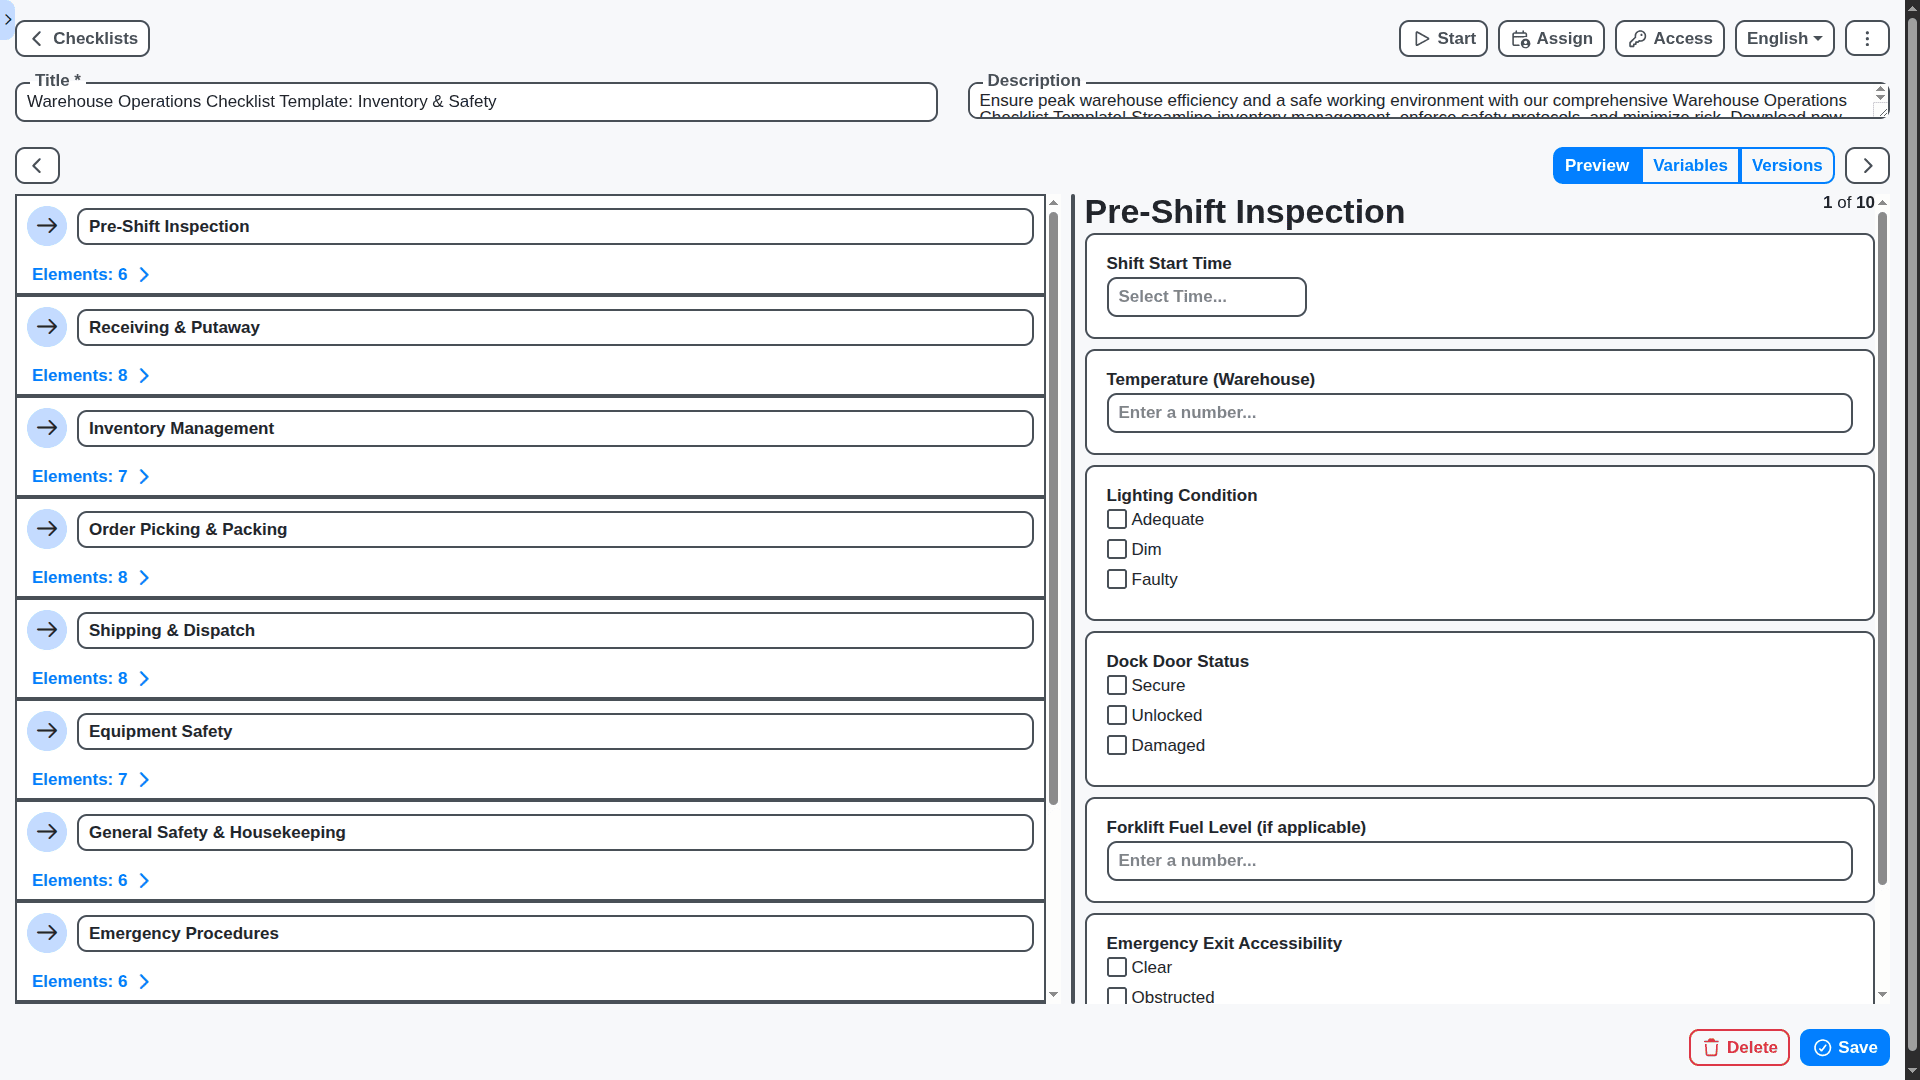Click the arrow icon beside Equipment Safety
Screen dimensions: 1920x1080
point(47,731)
